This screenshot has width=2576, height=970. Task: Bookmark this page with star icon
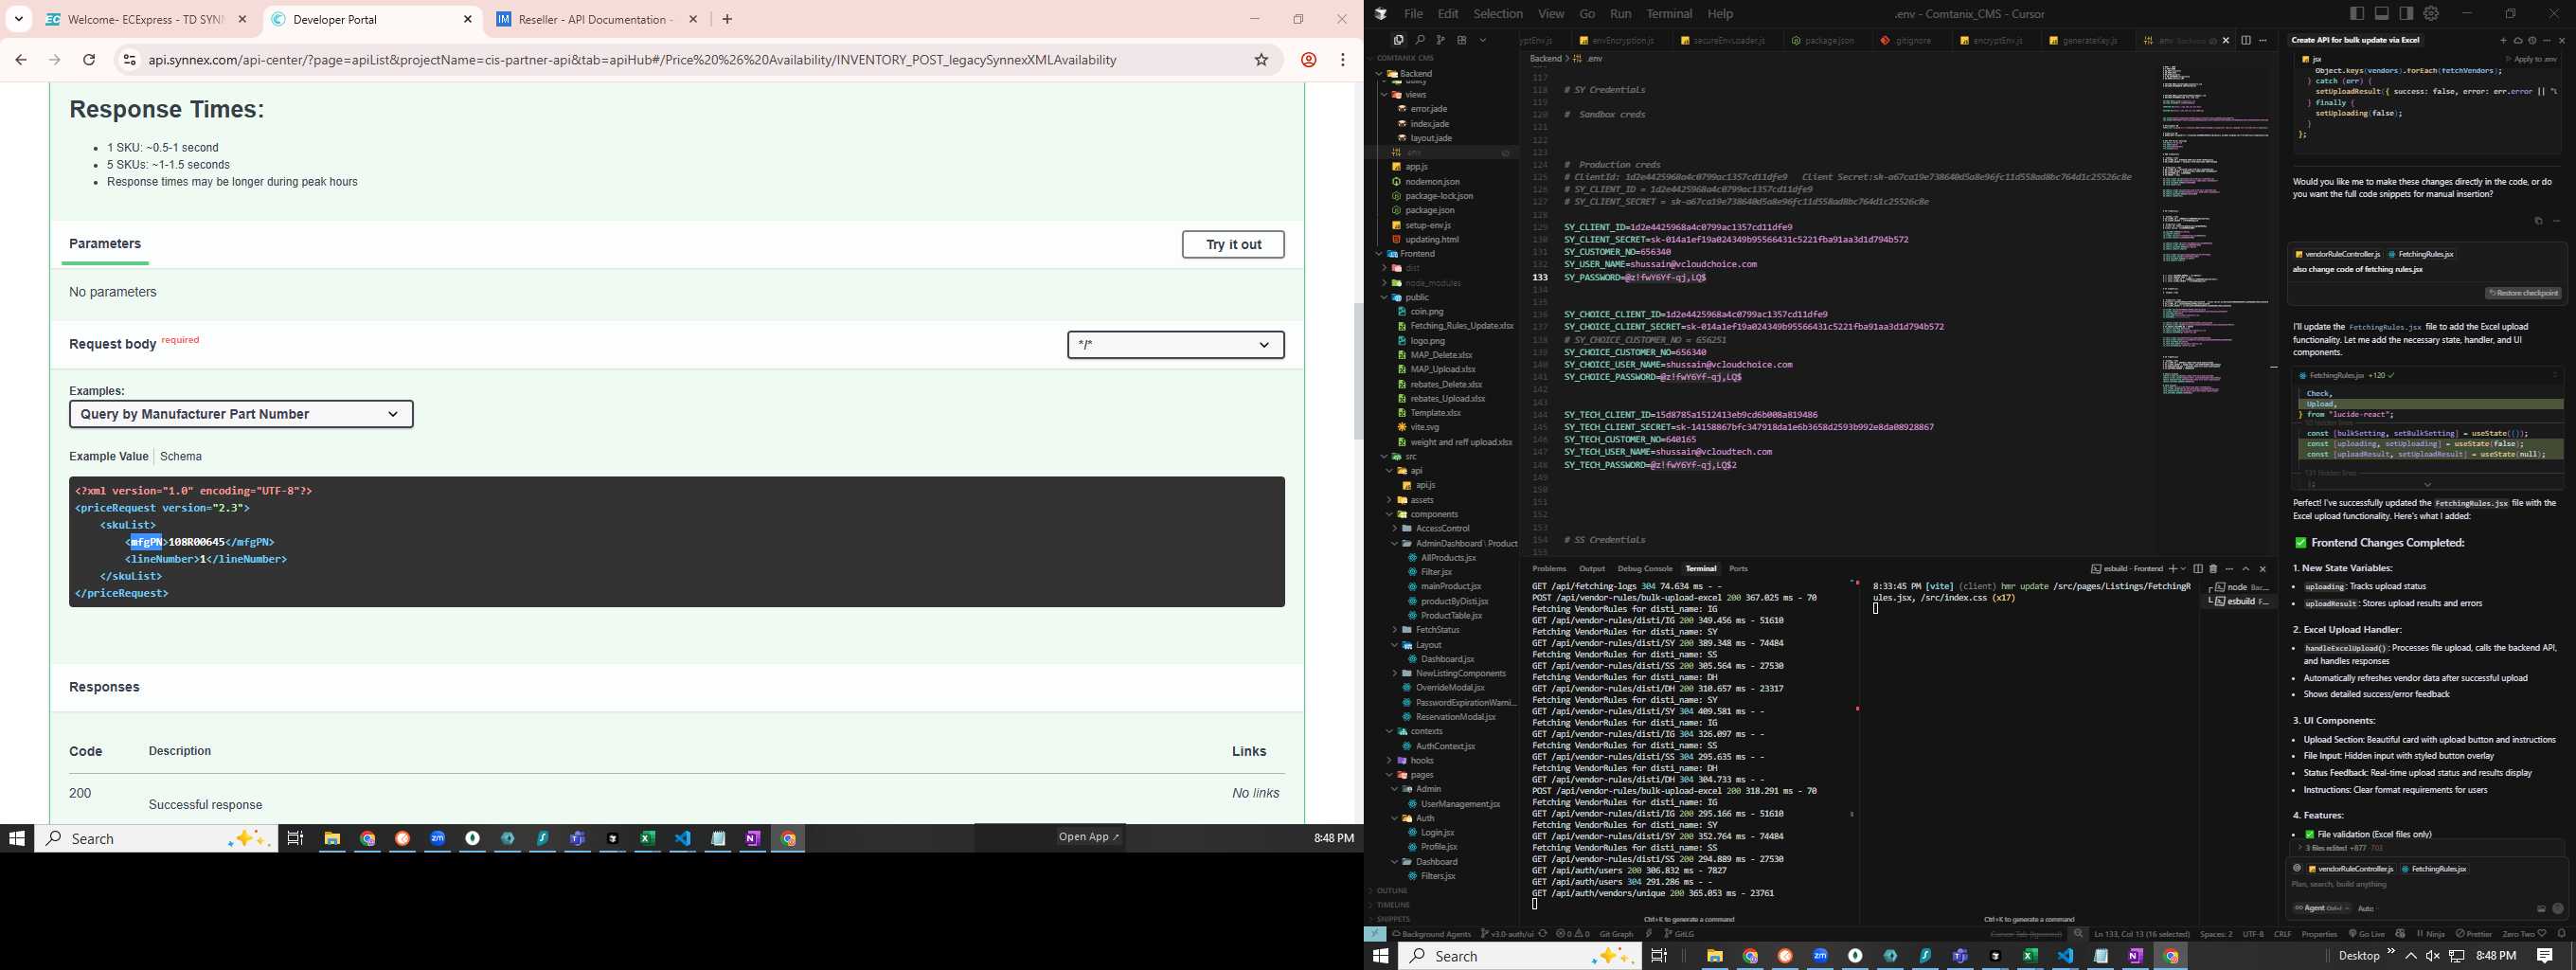tap(1262, 60)
